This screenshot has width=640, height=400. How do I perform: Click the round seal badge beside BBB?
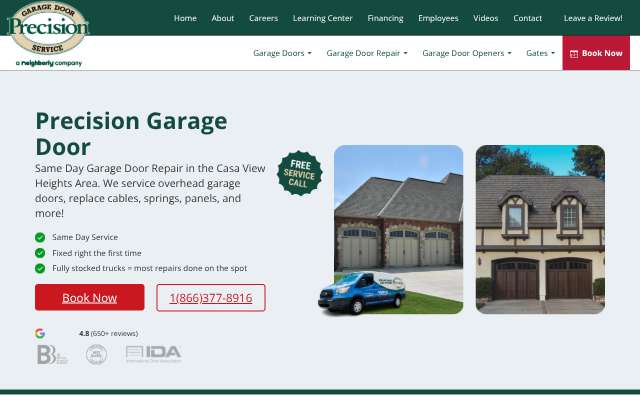click(97, 354)
